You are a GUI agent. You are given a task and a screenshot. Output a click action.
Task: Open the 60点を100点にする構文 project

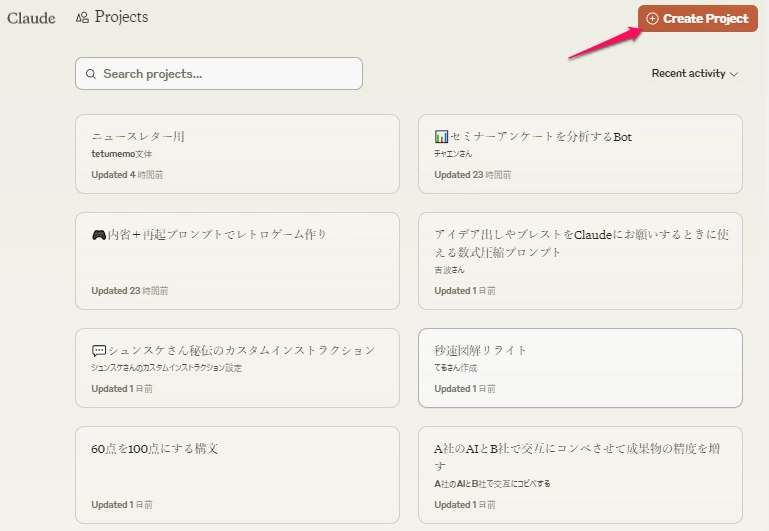coord(237,475)
